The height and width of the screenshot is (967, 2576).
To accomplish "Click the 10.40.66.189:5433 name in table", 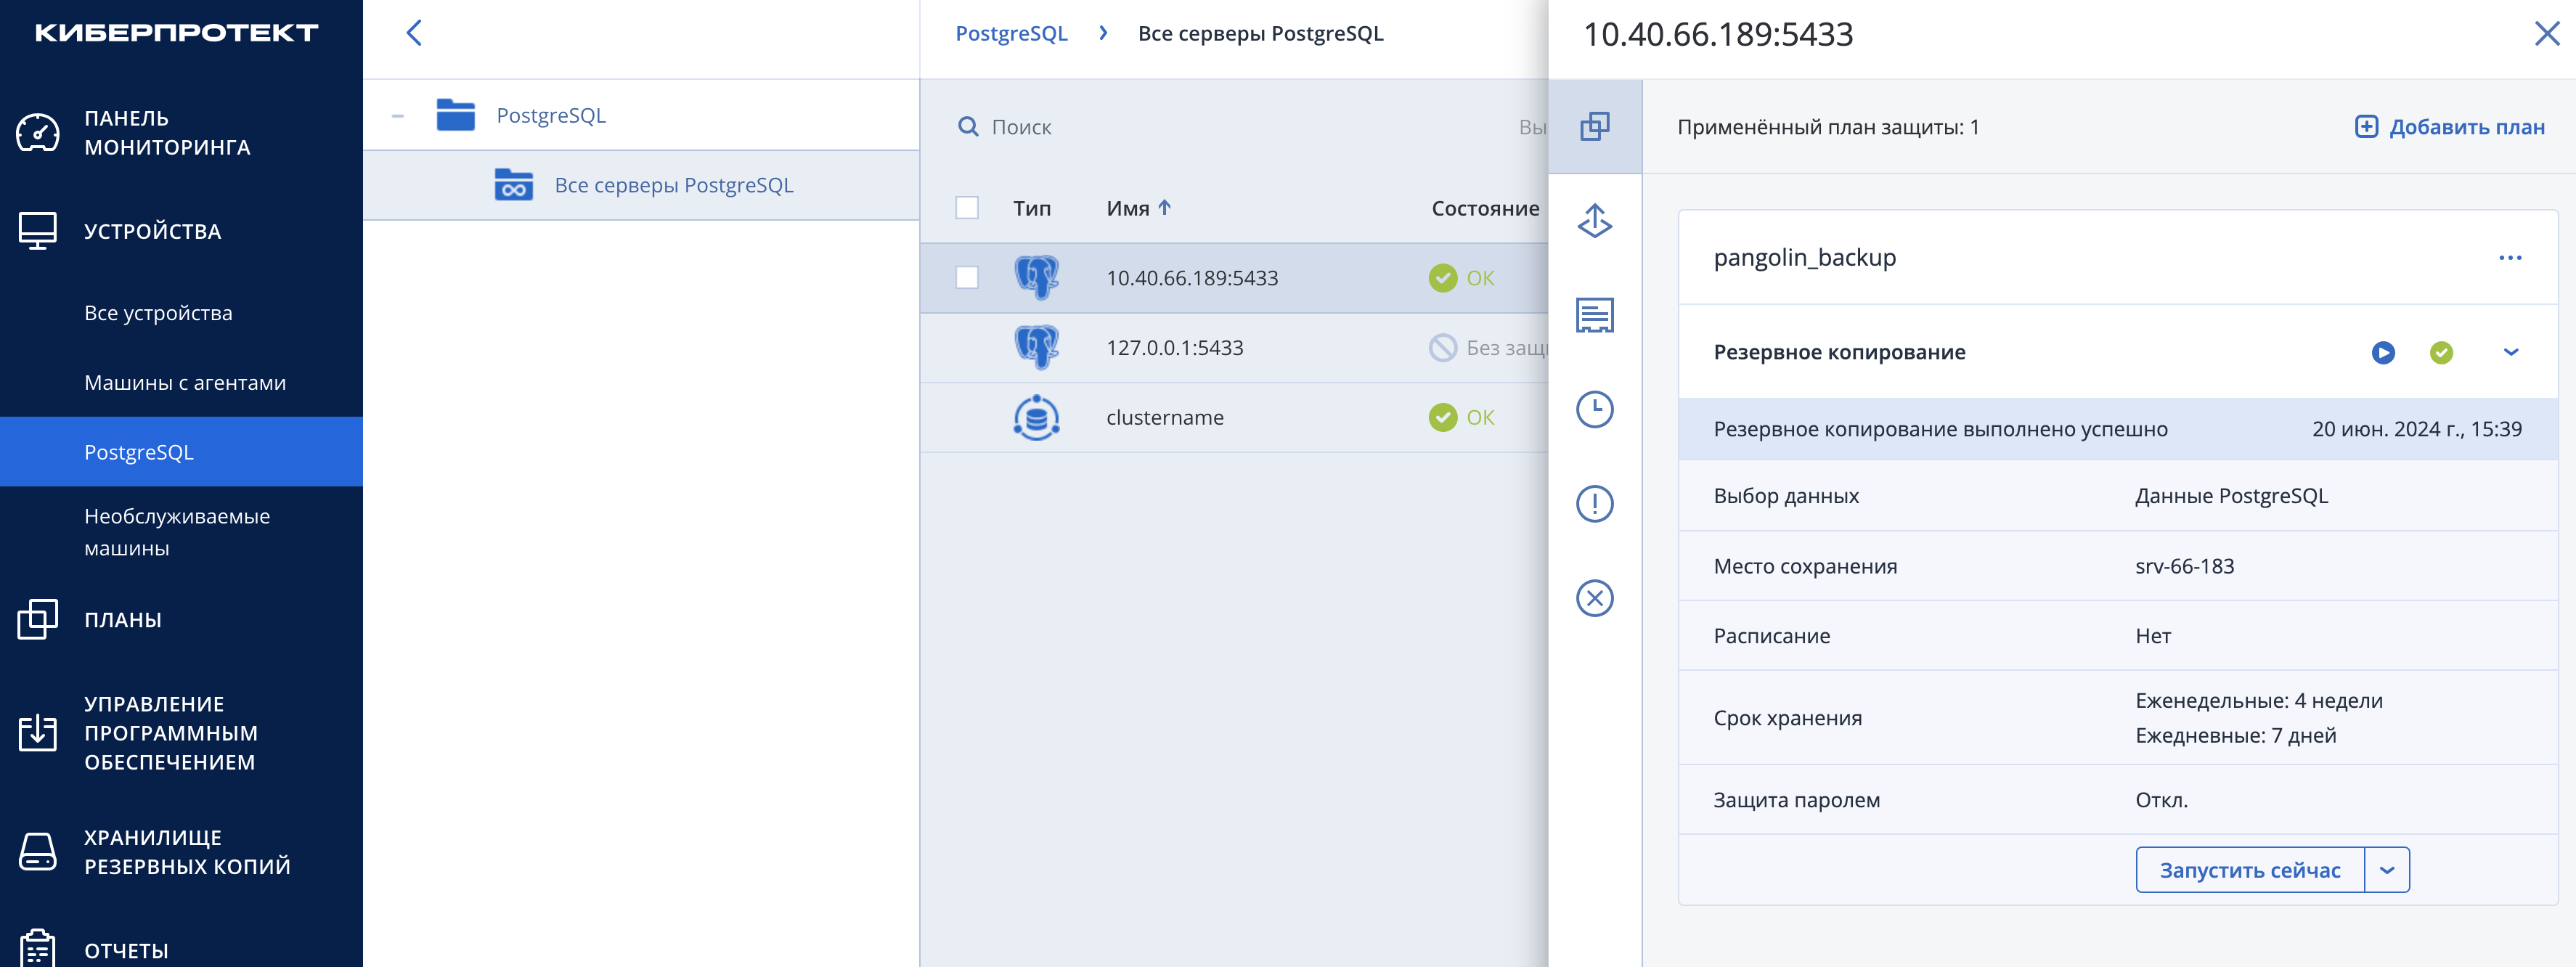I will (1192, 278).
